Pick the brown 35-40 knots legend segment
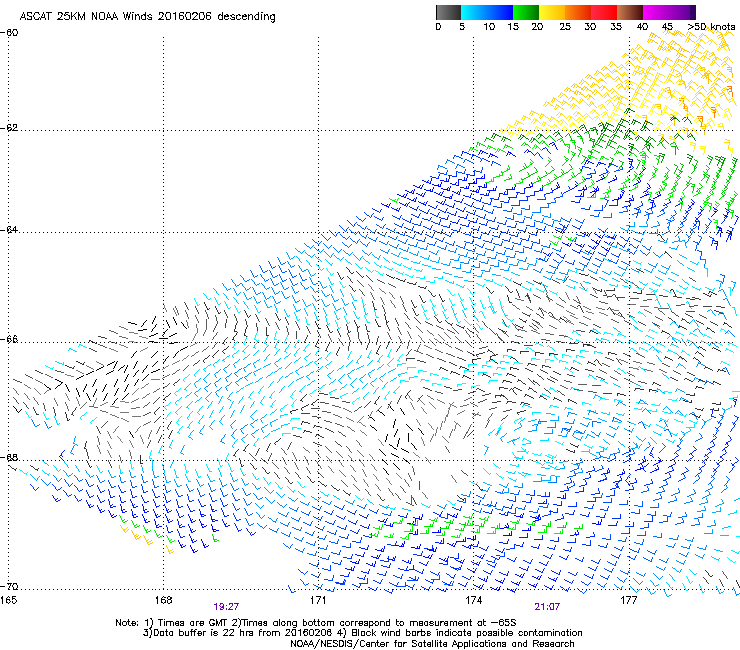The width and height of the screenshot is (740, 650). (630, 12)
